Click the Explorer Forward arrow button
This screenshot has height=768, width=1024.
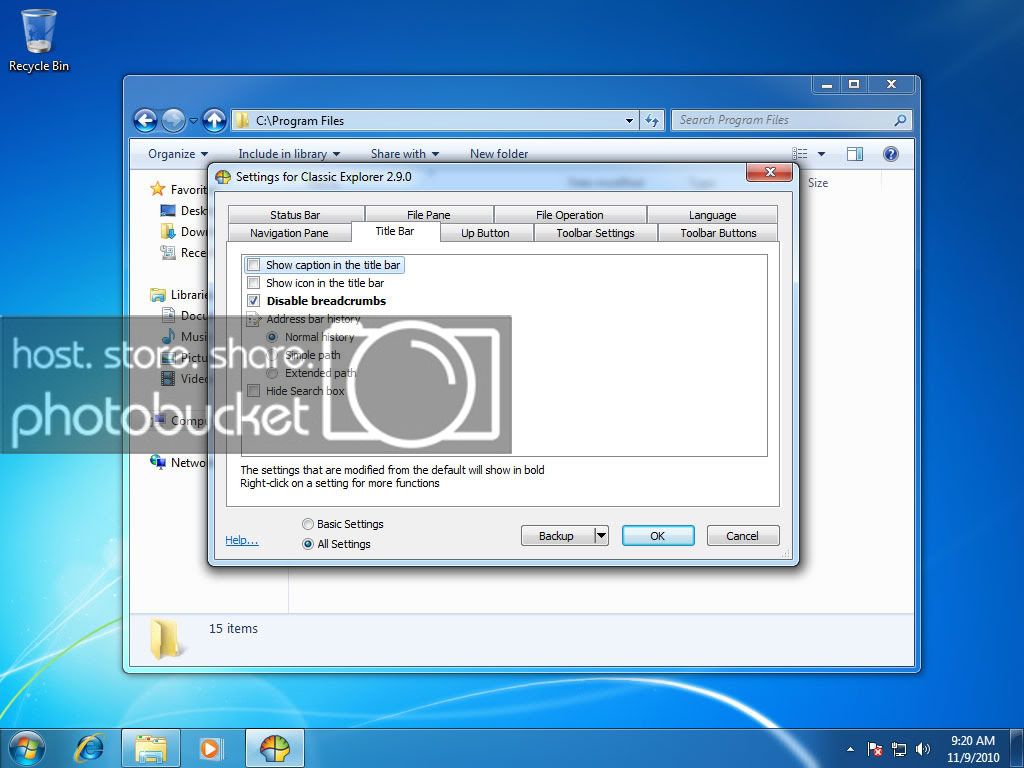(x=173, y=120)
